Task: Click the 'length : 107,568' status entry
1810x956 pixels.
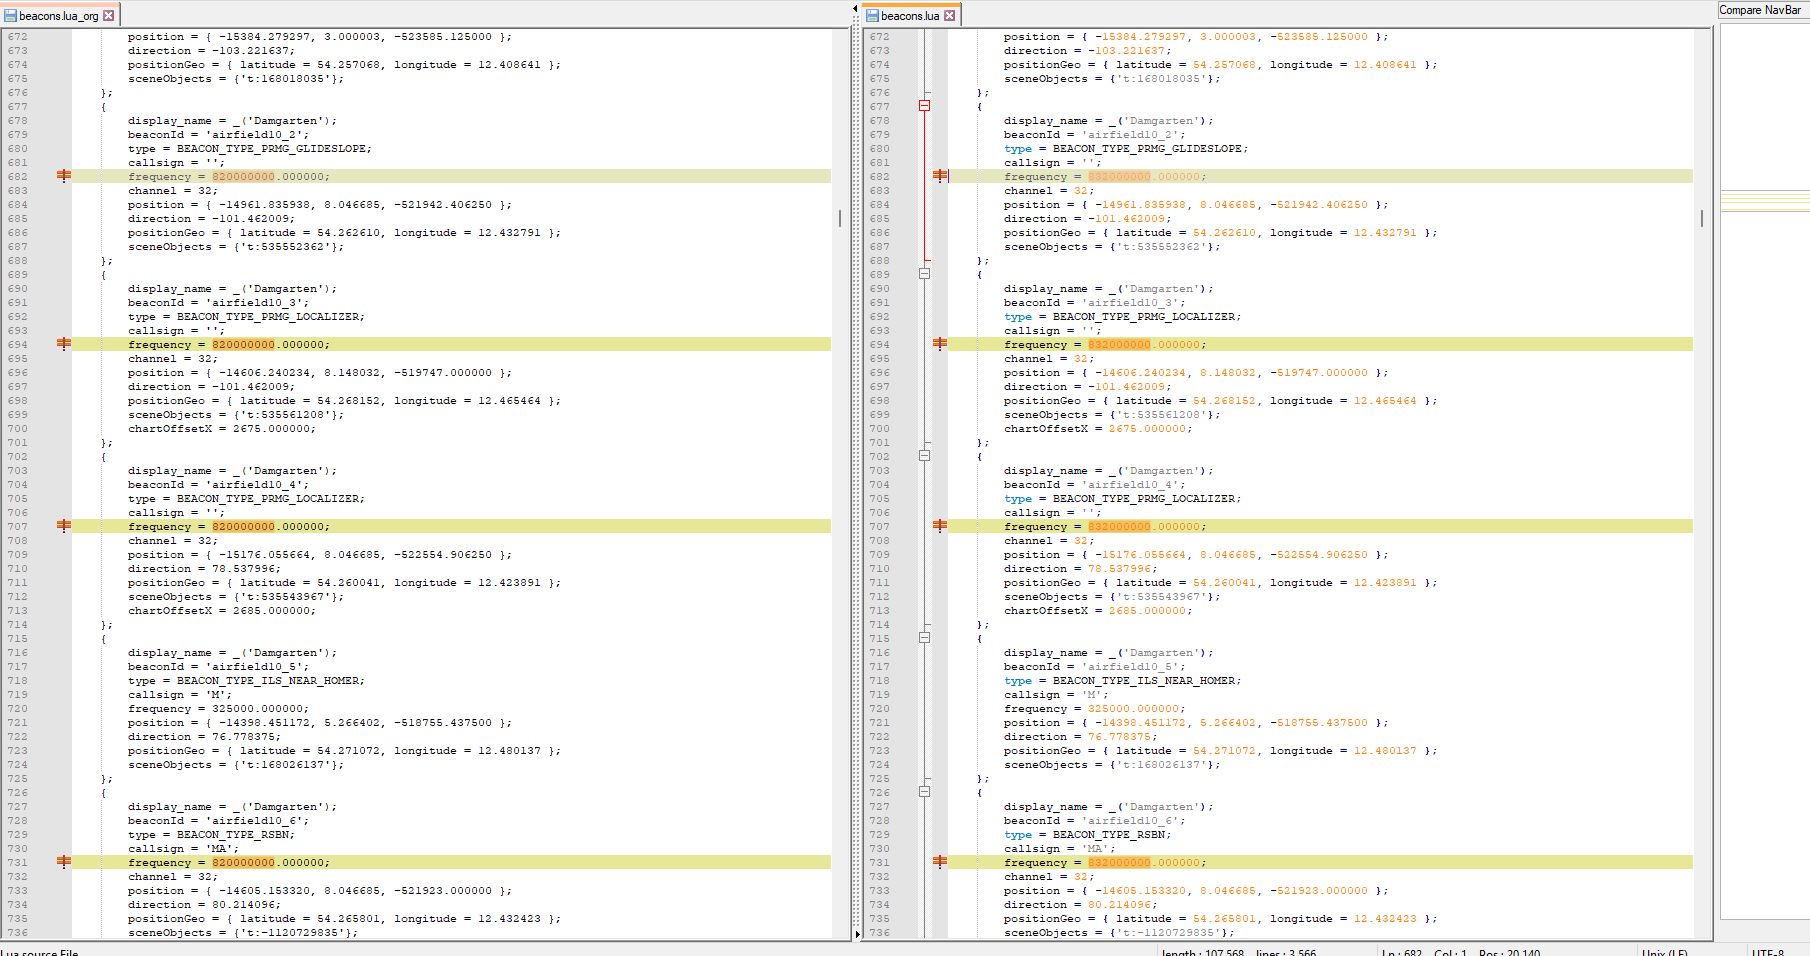Action: (x=1202, y=952)
